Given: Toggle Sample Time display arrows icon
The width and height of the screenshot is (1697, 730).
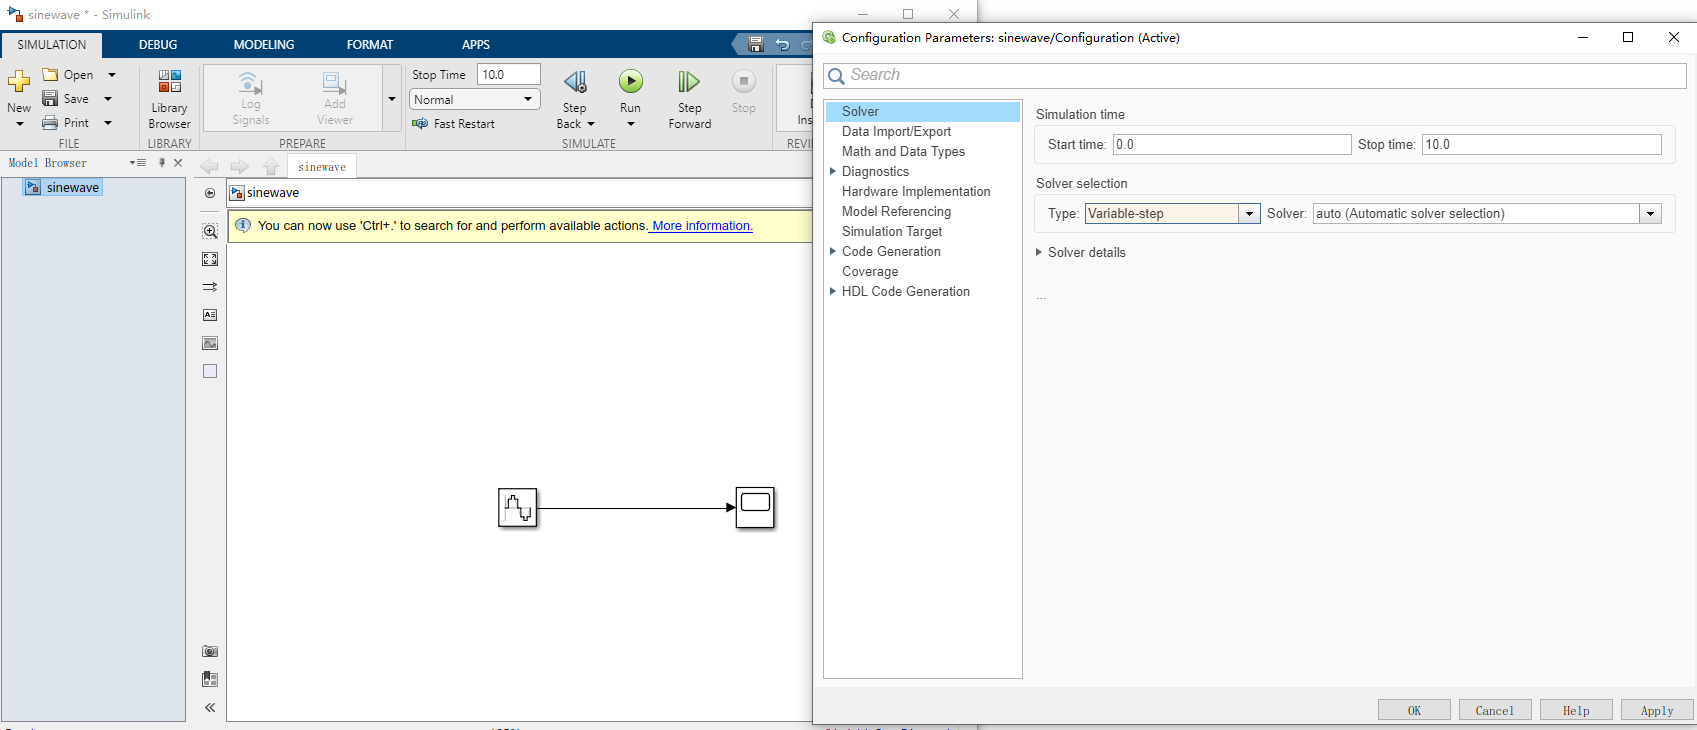Looking at the screenshot, I should 210,287.
